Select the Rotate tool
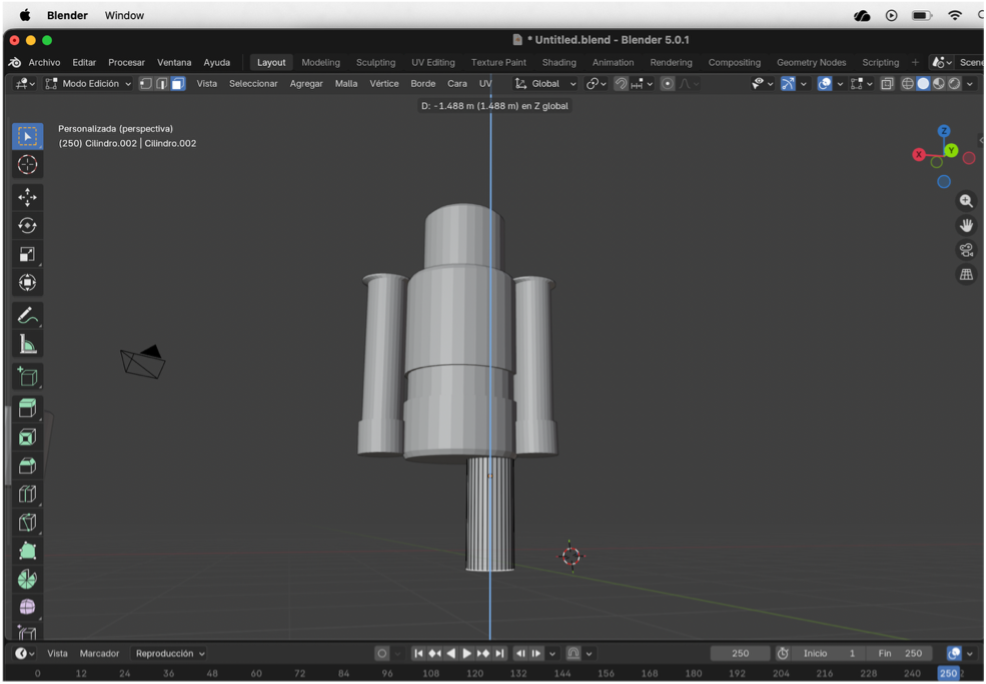986x684 pixels. (27, 226)
